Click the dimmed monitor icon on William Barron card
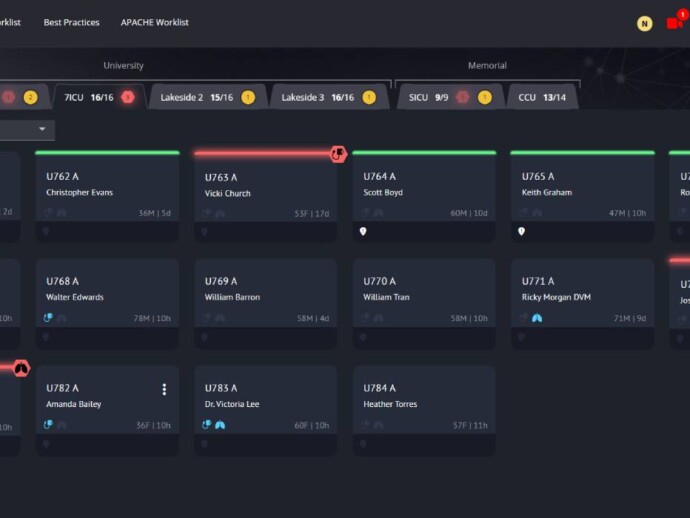This screenshot has width=690, height=518. pyautogui.click(x=206, y=318)
